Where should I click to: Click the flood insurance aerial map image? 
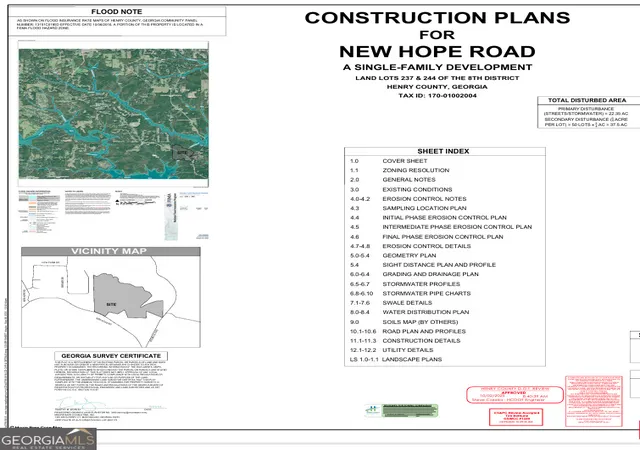point(113,114)
